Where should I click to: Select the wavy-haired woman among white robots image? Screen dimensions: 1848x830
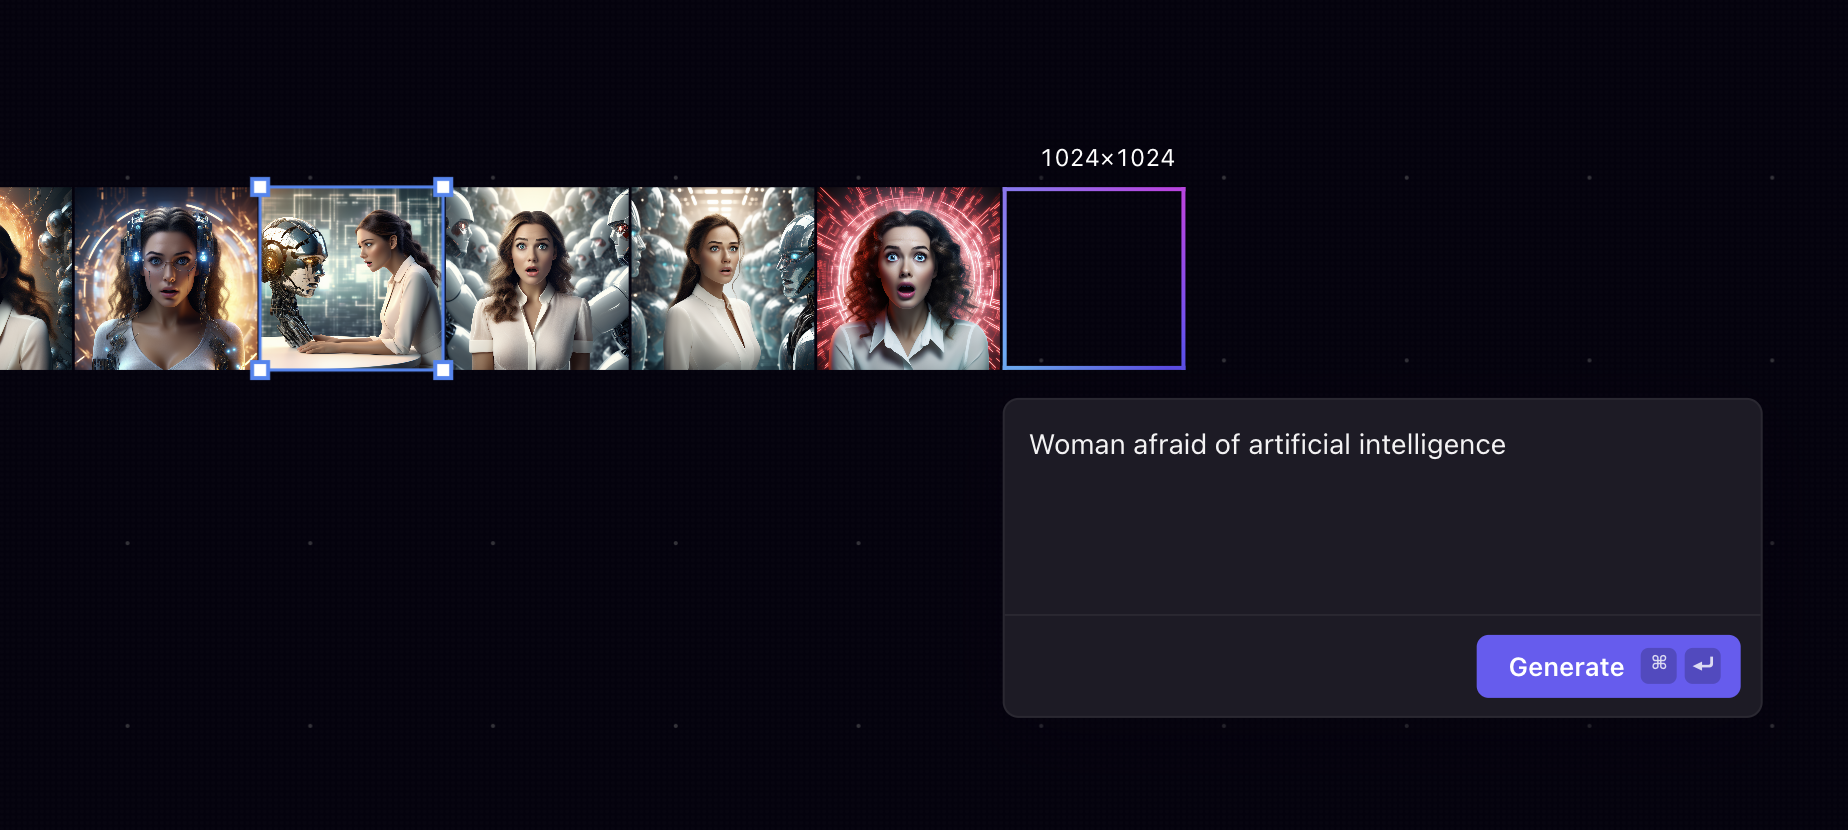(538, 279)
